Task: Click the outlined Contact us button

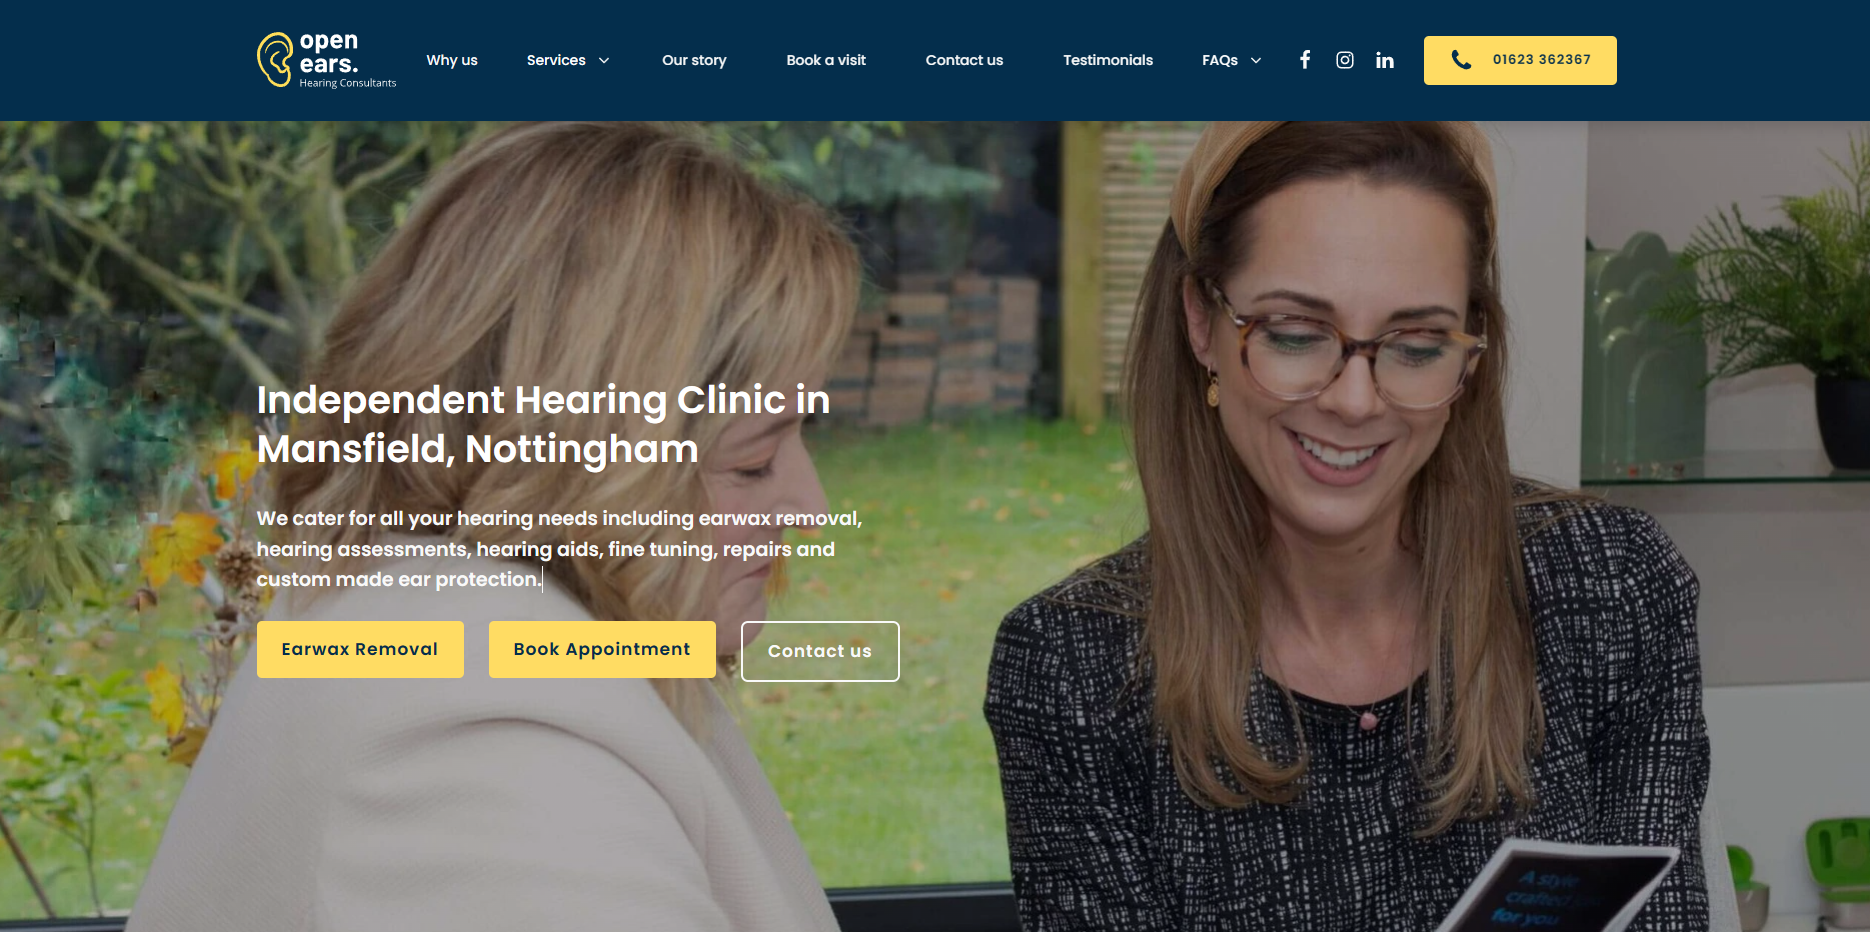Action: click(x=820, y=651)
